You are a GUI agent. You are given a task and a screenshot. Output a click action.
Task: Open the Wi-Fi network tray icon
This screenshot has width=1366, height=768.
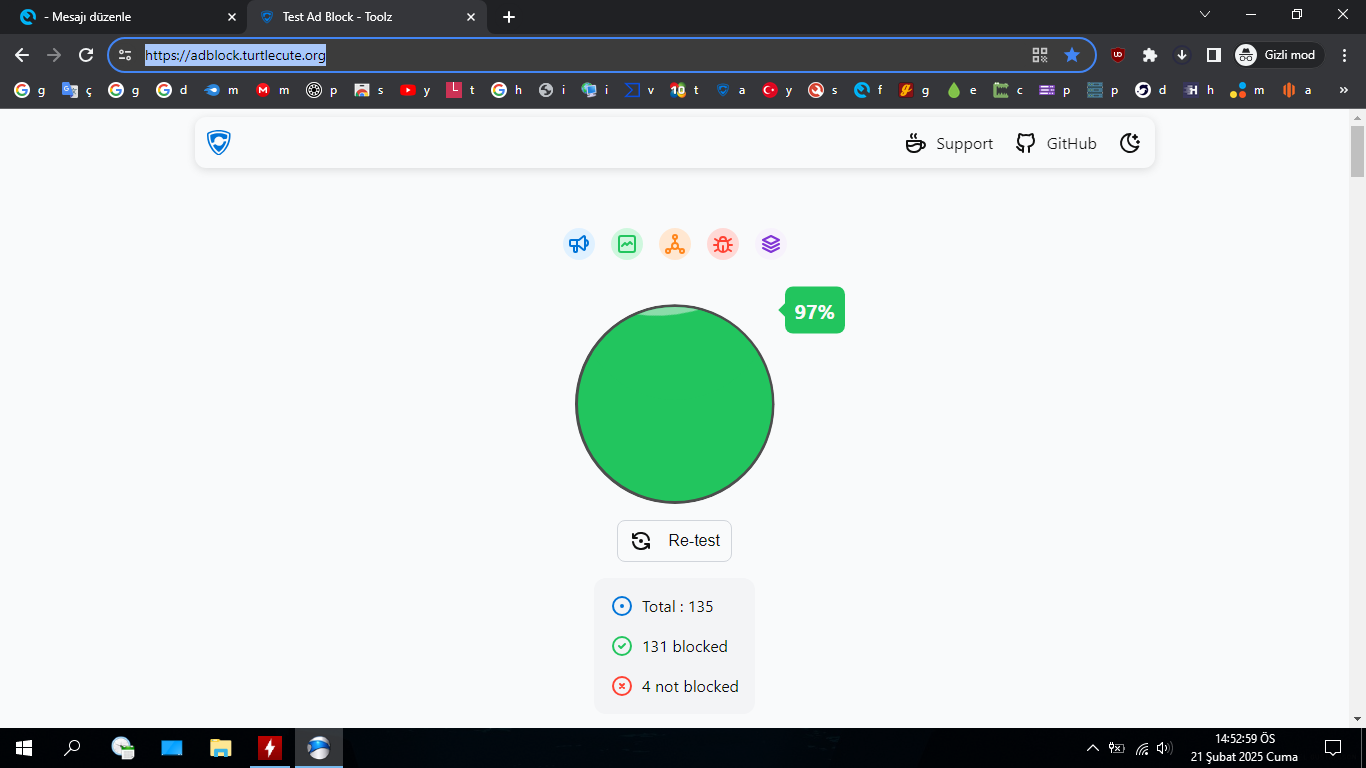point(1141,748)
